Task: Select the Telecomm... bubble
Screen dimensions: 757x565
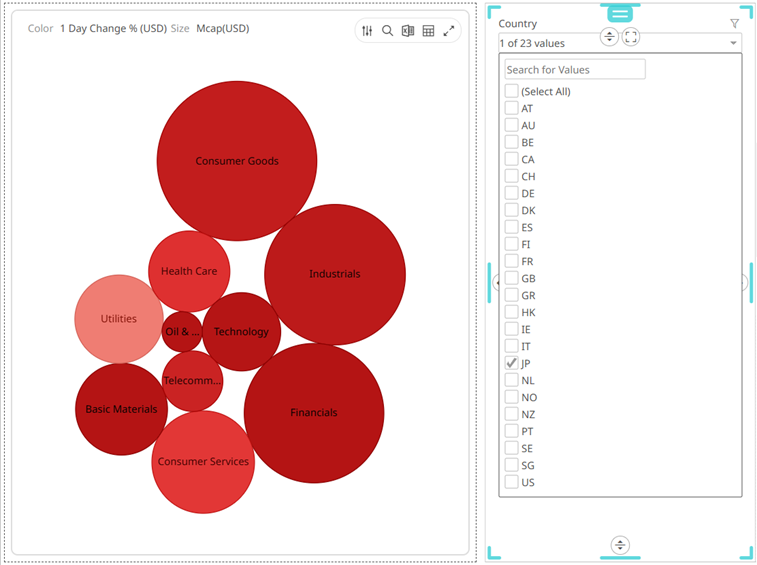Action: pos(193,381)
